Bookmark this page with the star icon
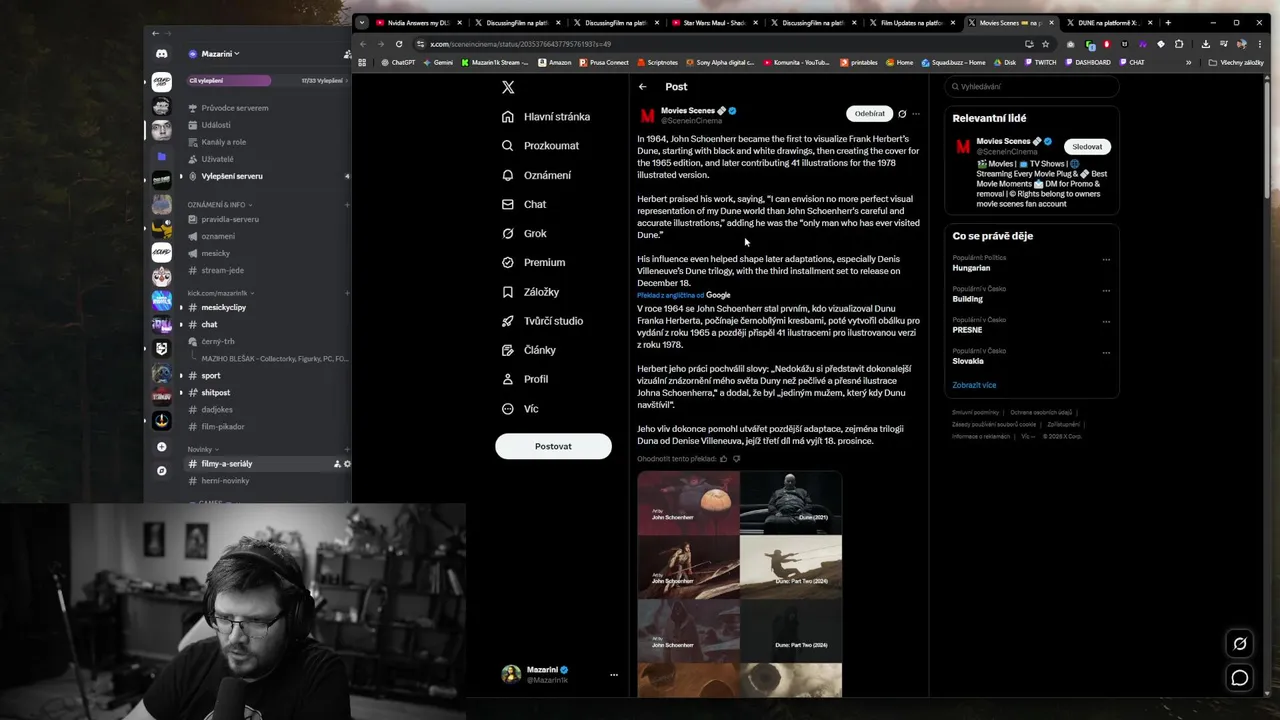 pyautogui.click(x=1046, y=44)
